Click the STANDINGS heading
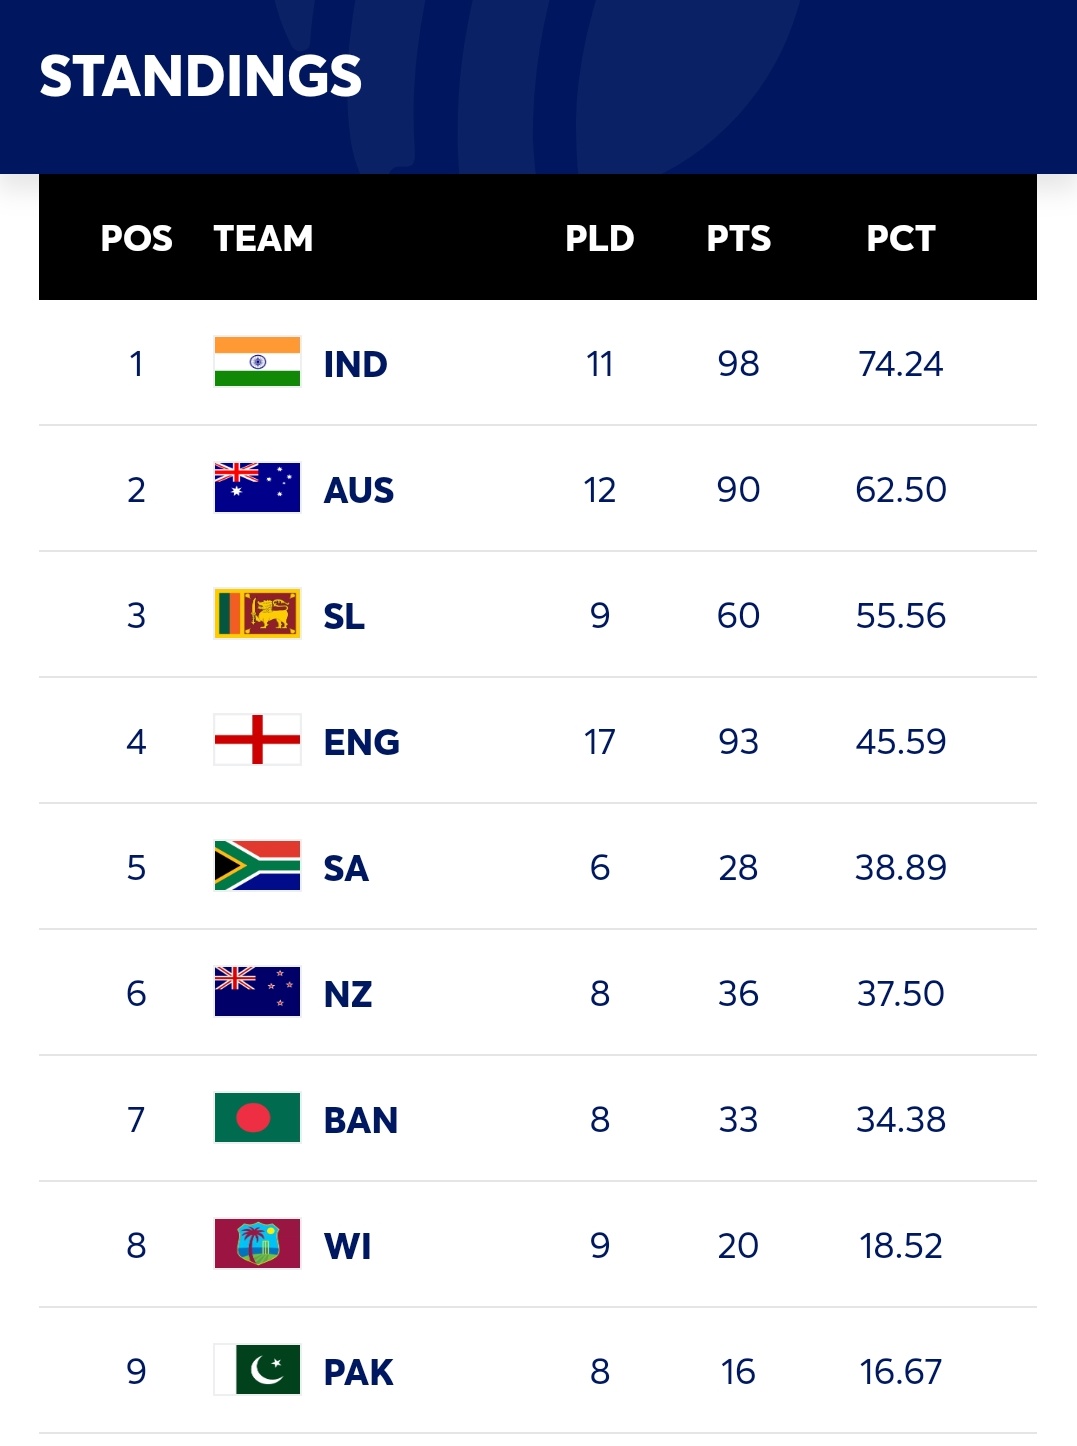This screenshot has height=1446, width=1077. (x=201, y=76)
